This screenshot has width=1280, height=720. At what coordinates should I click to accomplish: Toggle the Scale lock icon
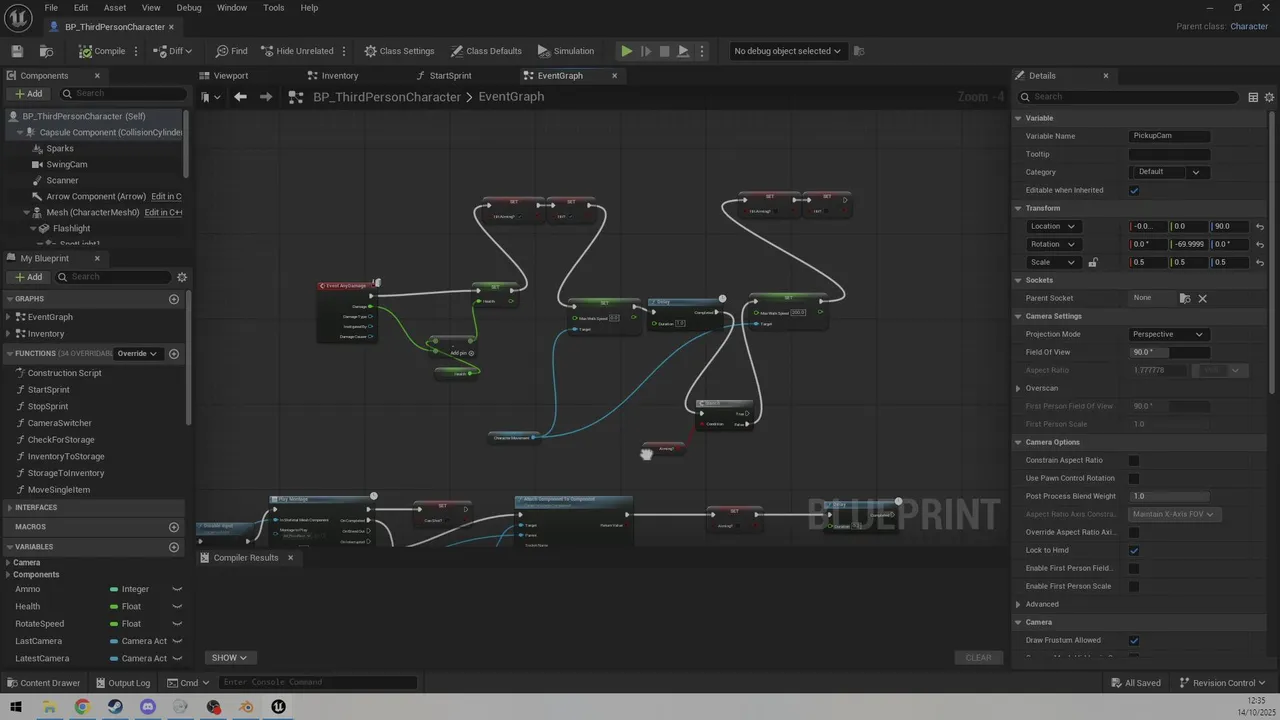coord(1093,262)
